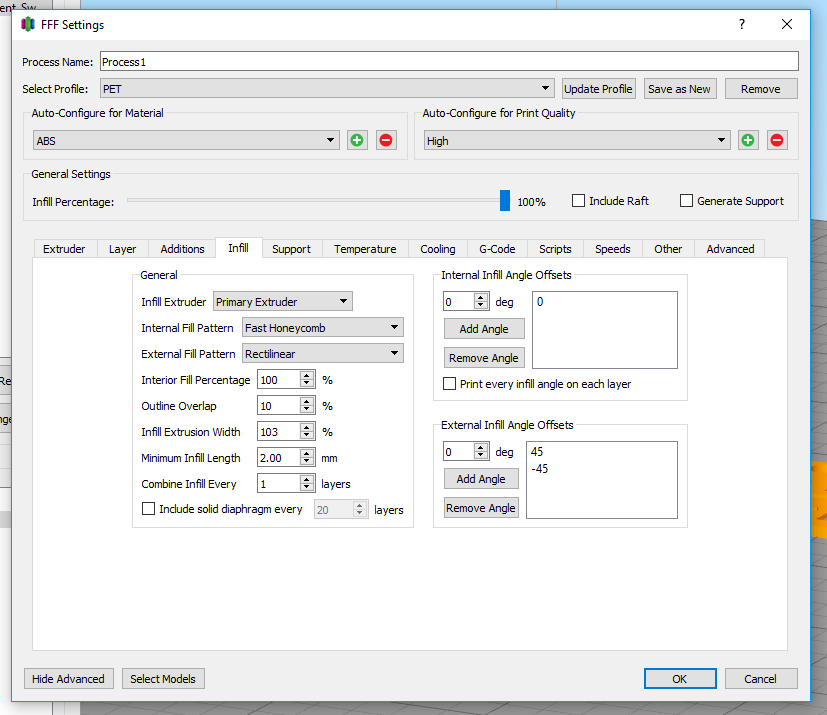
Task: Switch to the Layer tab
Action: pos(122,249)
